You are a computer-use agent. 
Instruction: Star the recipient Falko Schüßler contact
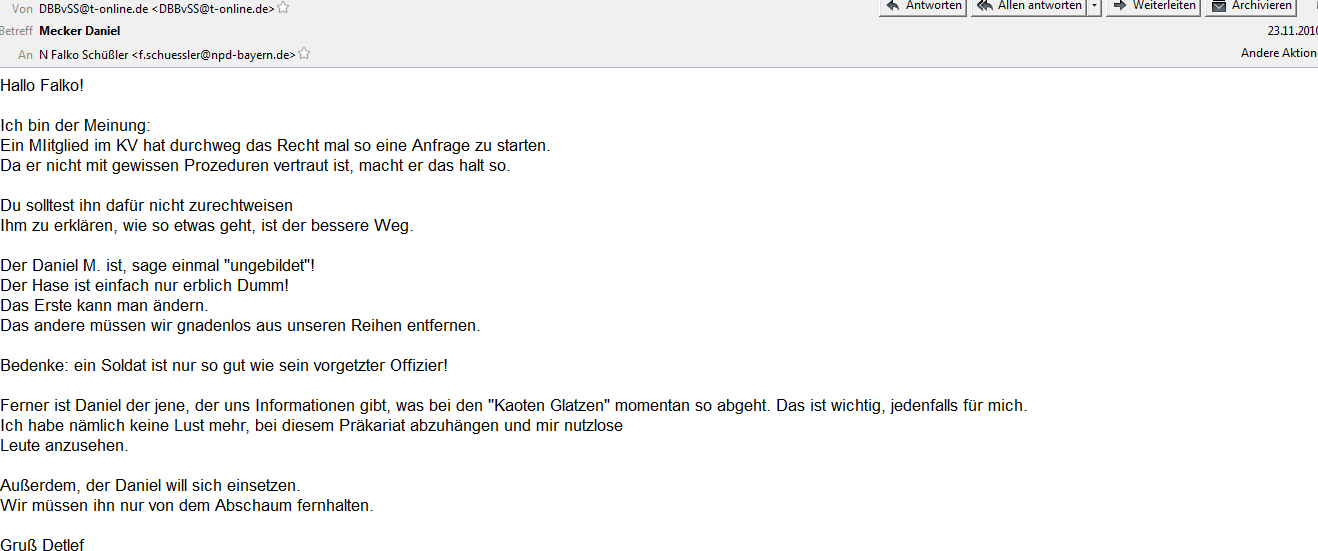(x=304, y=54)
